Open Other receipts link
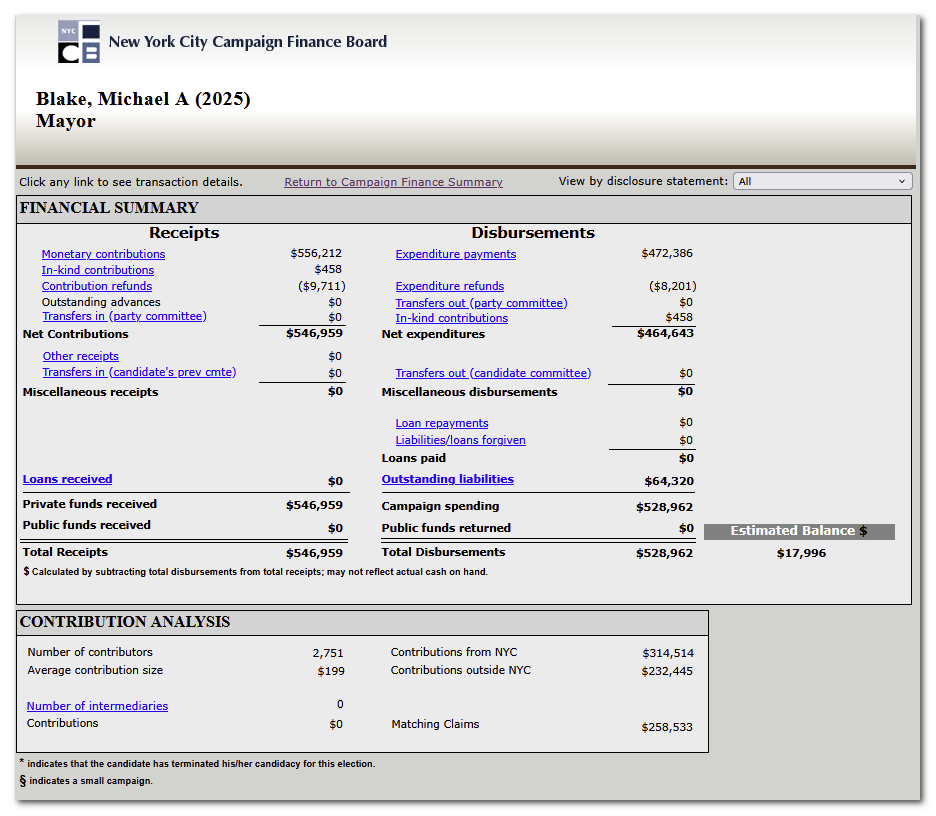The width and height of the screenshot is (936, 816). click(81, 356)
